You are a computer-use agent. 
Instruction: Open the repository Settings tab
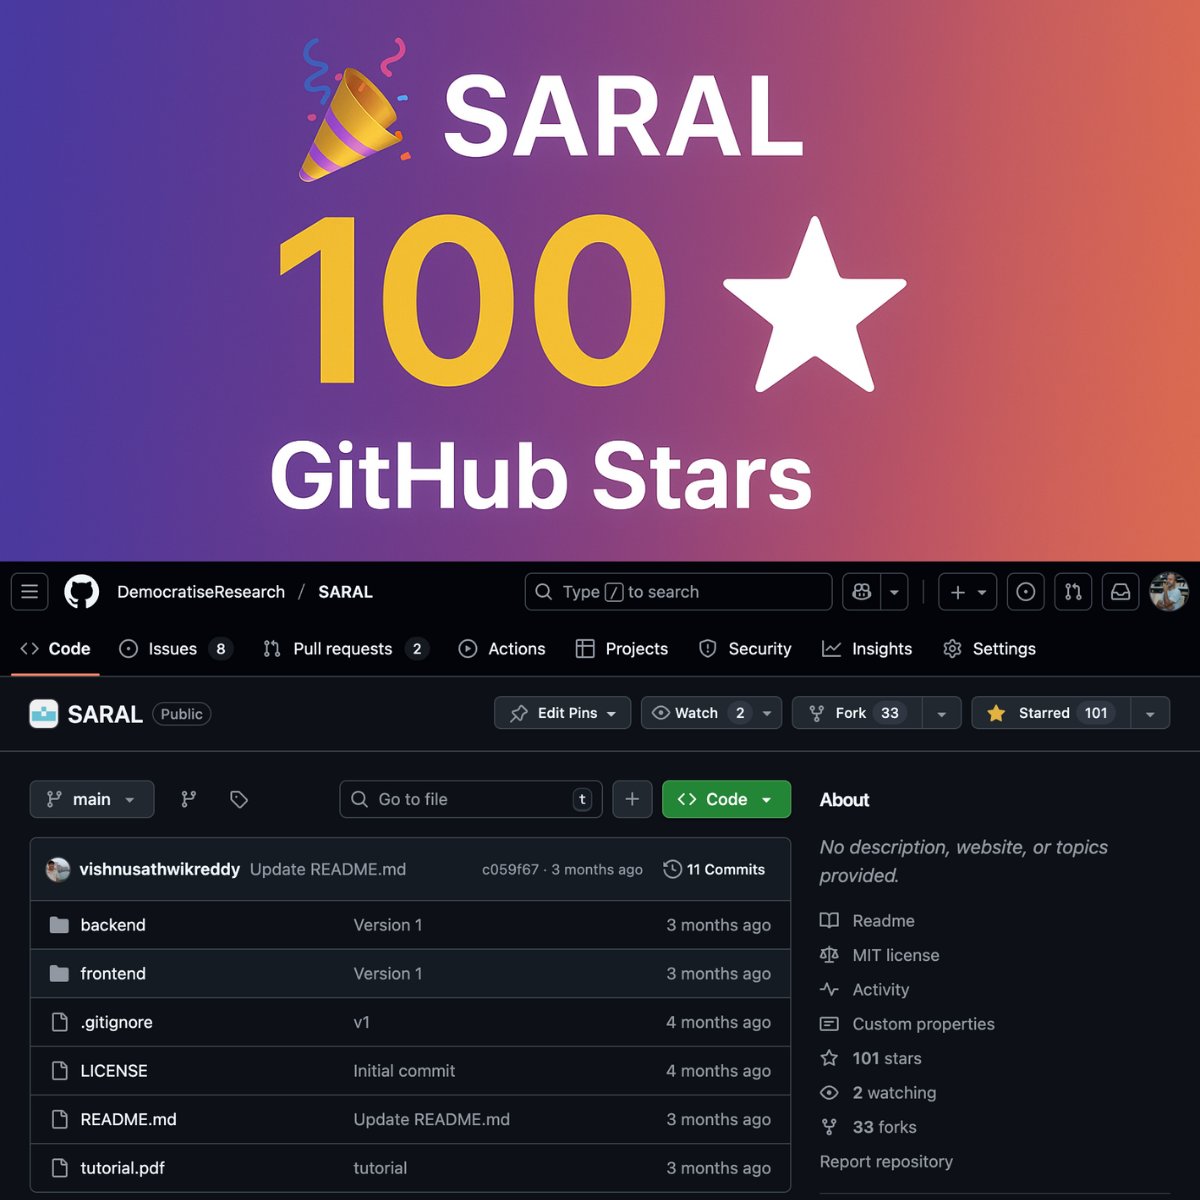click(990, 649)
